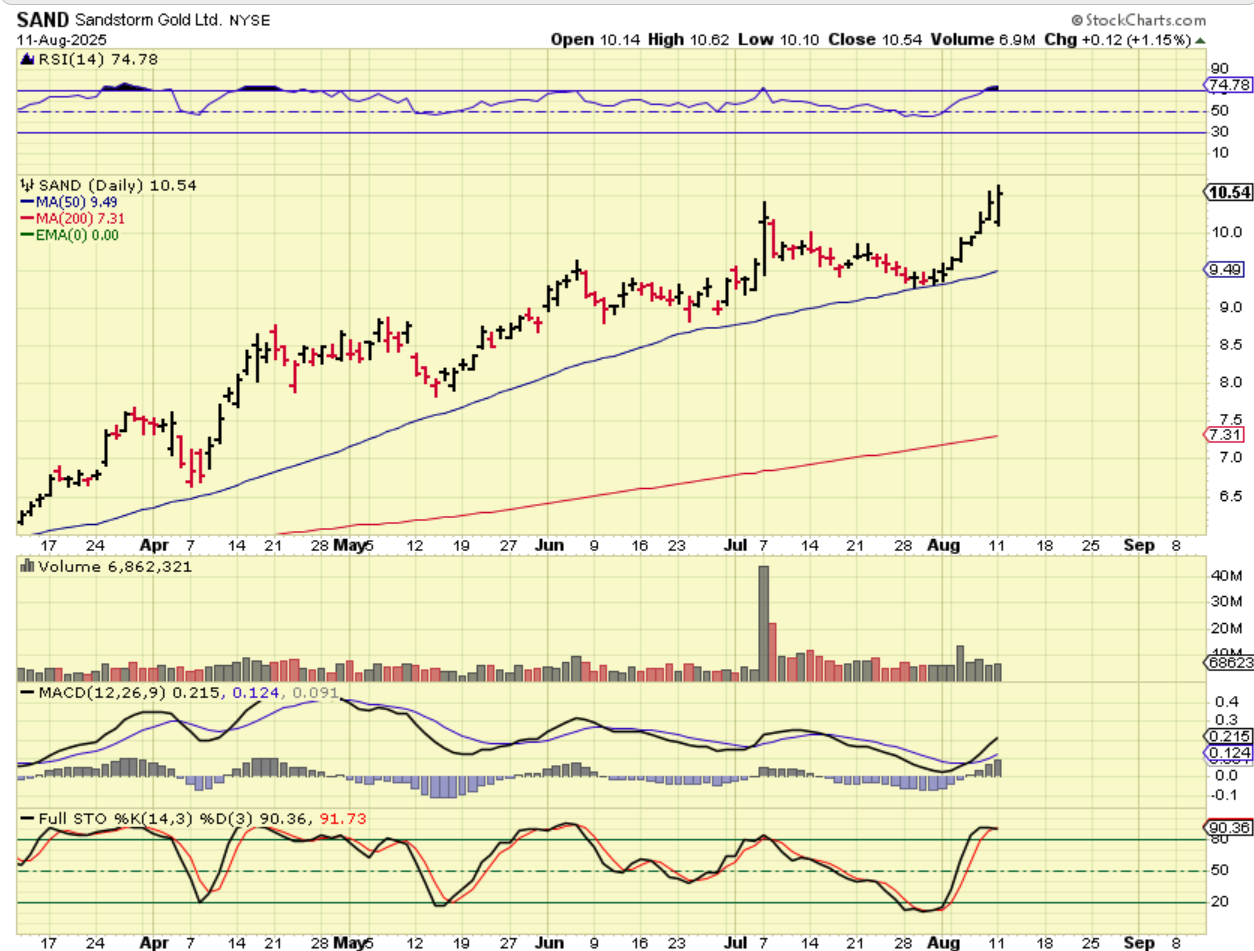The image size is (1254, 951).
Task: Click the green up-triangle after the Chg value
Action: [x=1200, y=40]
